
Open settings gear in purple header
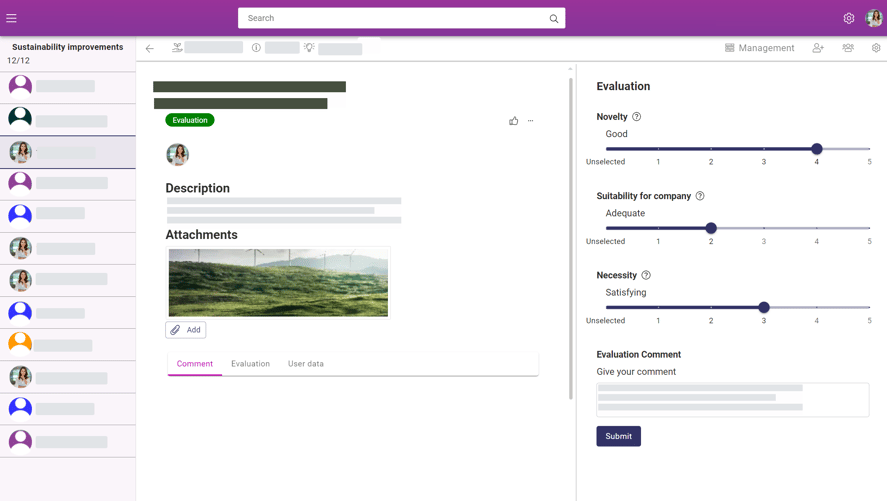(x=849, y=19)
